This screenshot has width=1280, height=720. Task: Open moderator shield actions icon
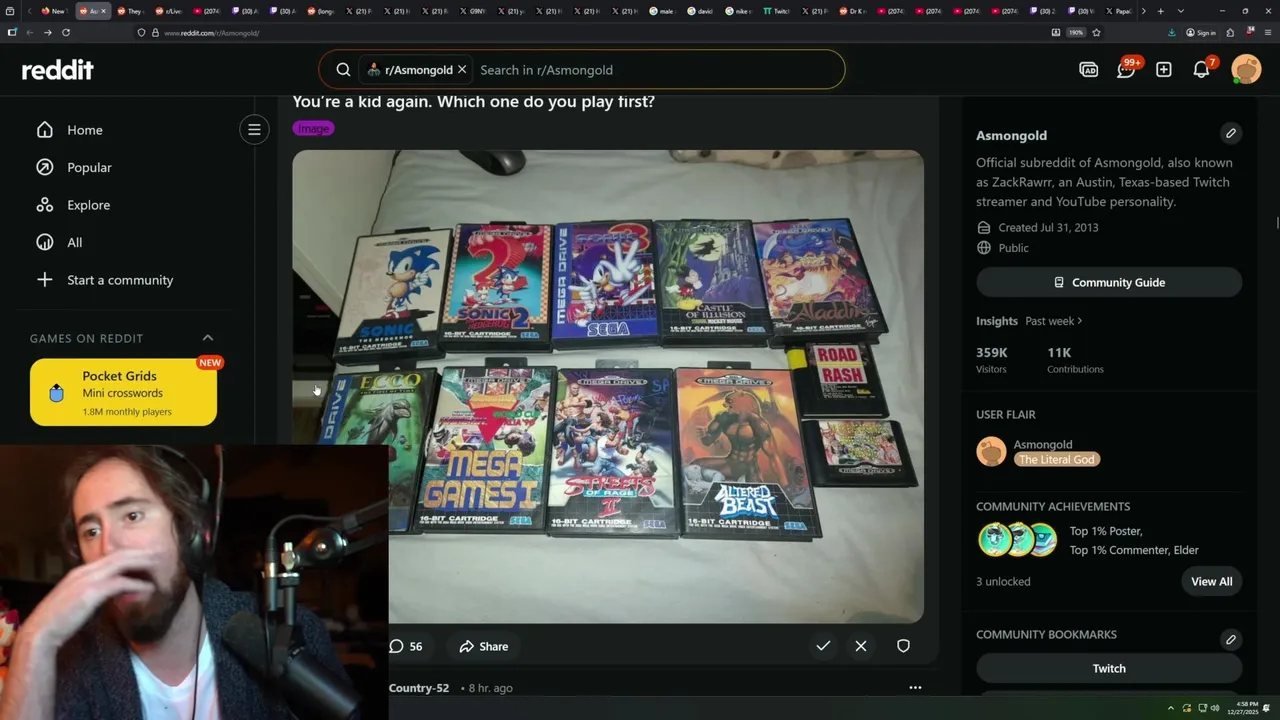(903, 646)
